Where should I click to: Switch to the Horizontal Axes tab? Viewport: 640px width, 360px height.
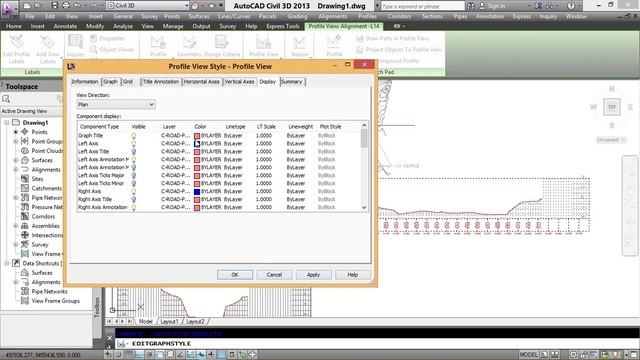pyautogui.click(x=202, y=82)
